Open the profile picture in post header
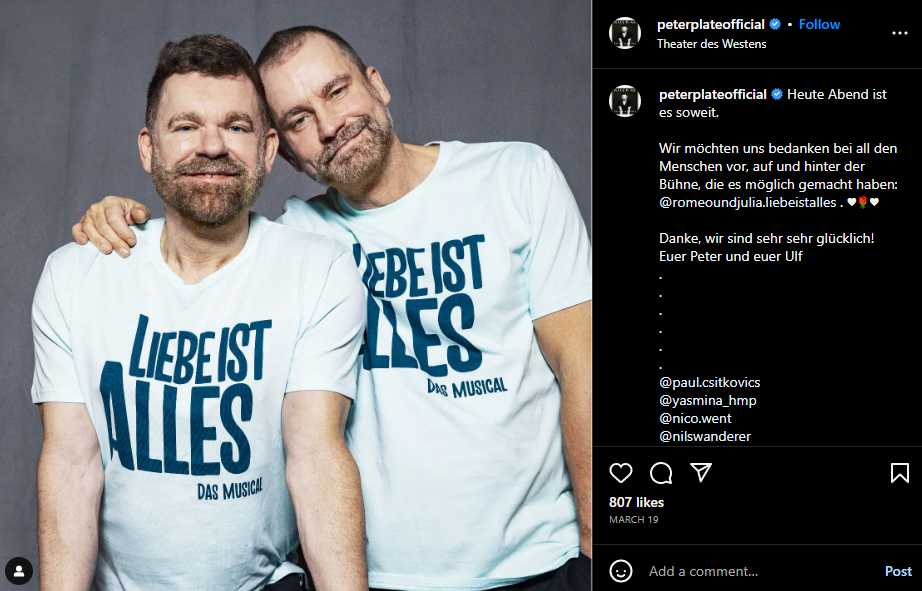922x591 pixels. coord(624,33)
